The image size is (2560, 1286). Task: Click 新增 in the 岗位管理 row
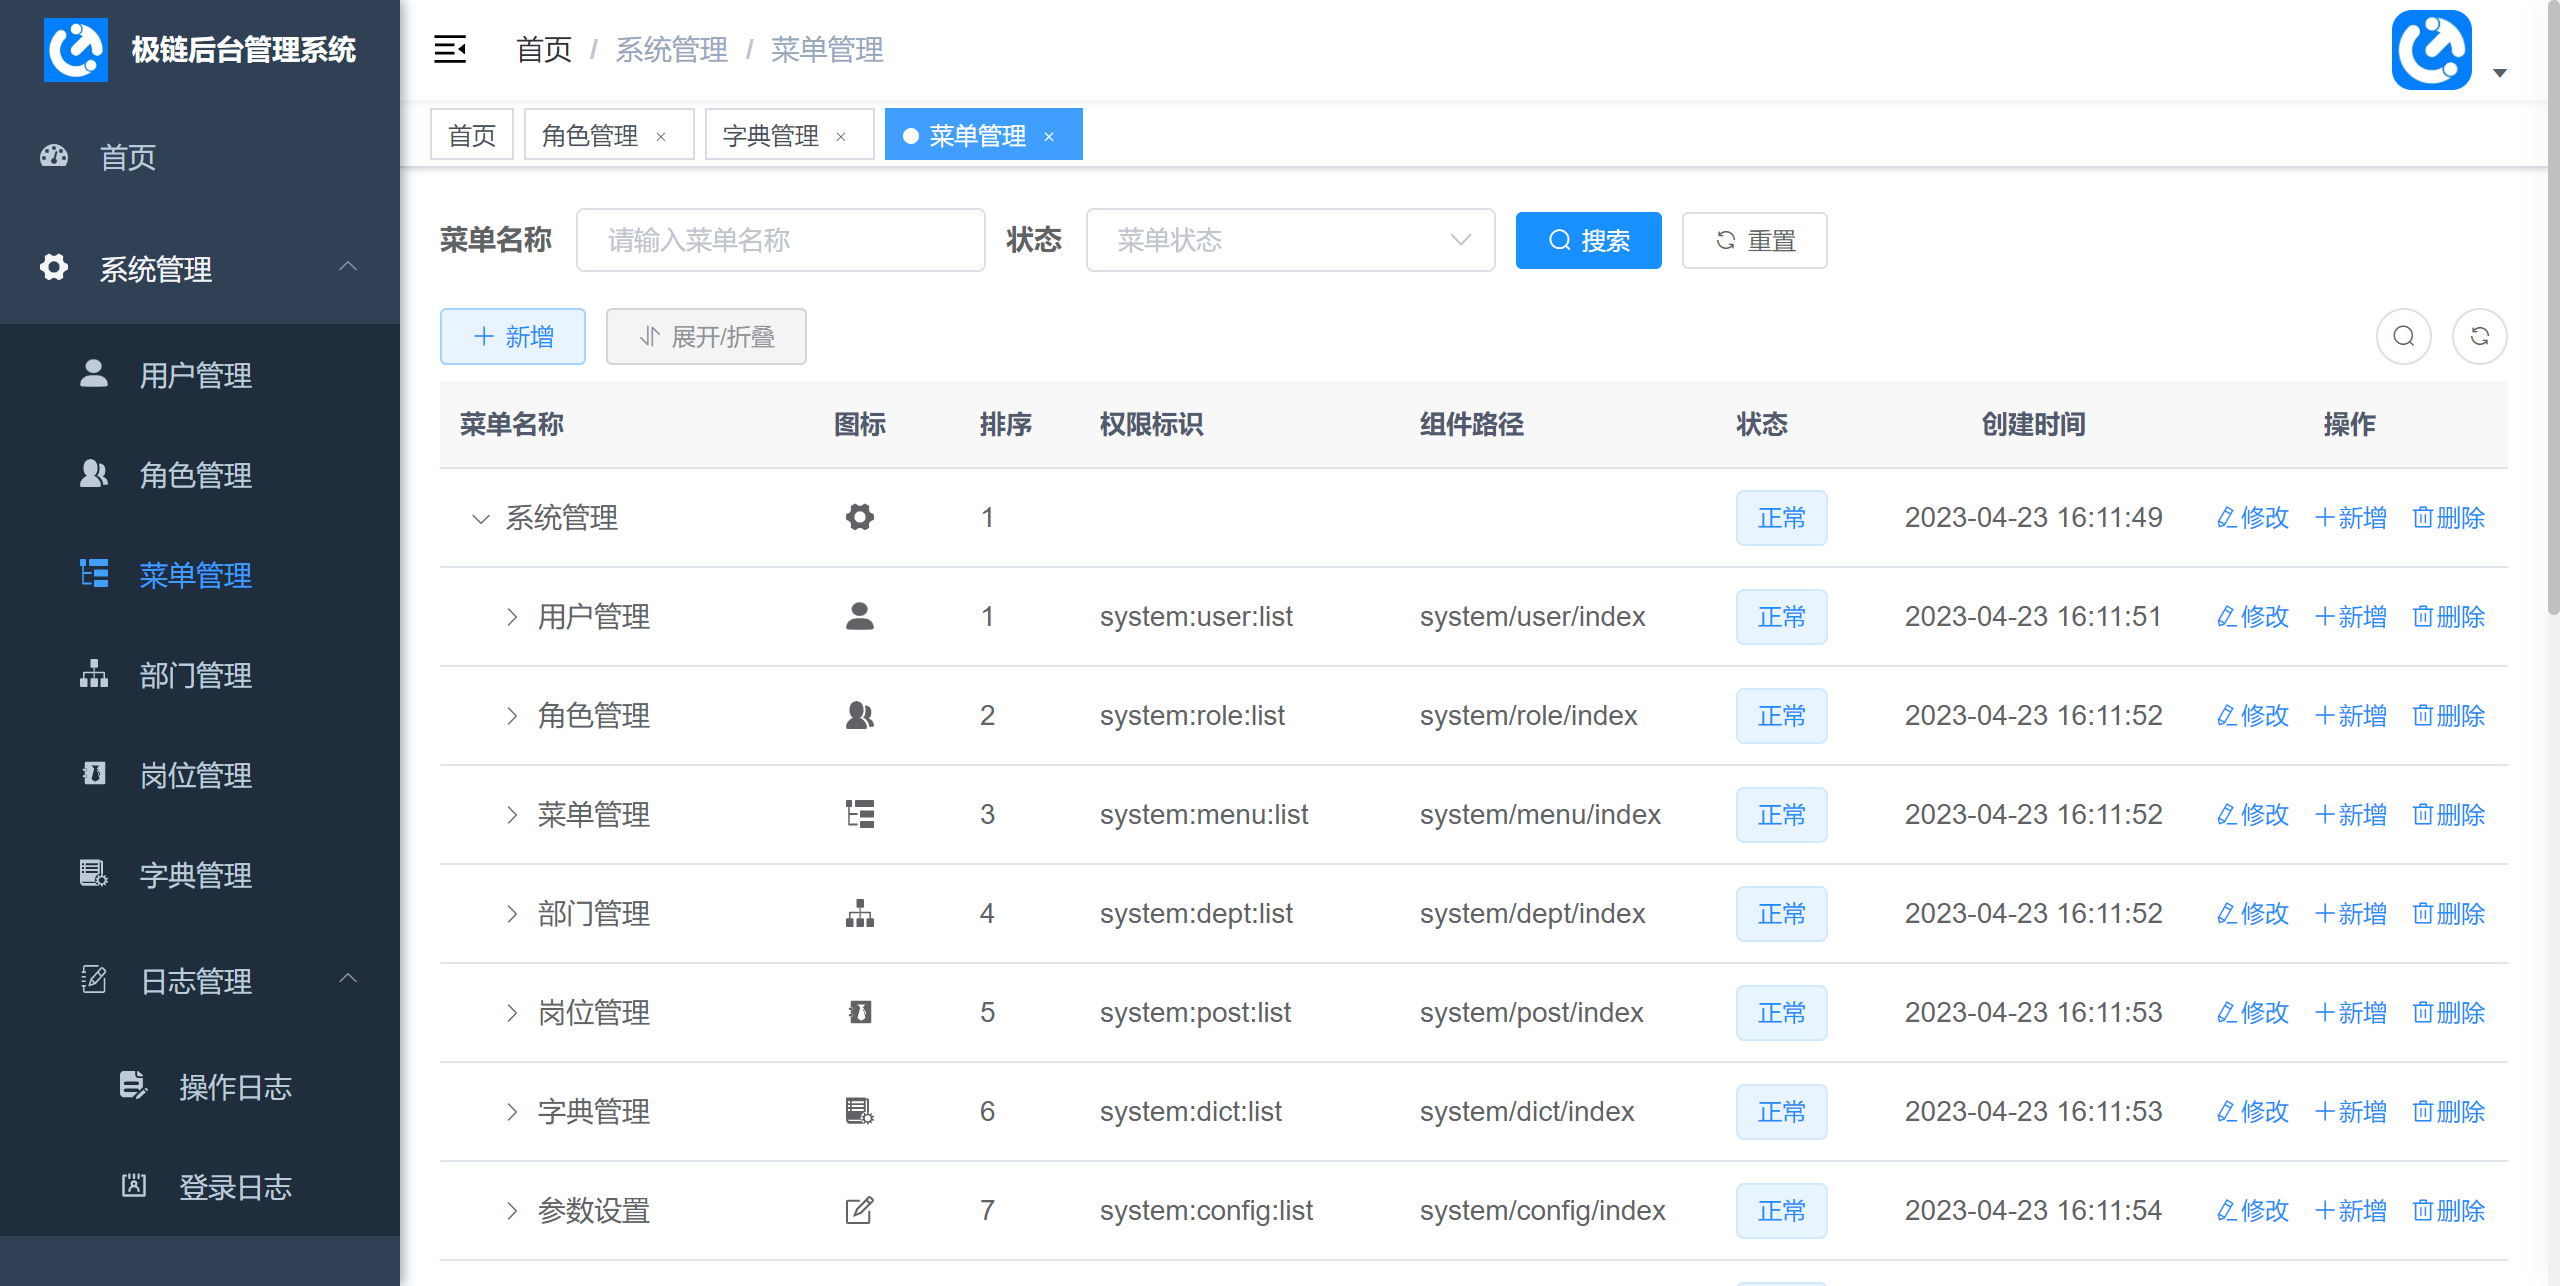coord(2350,1013)
